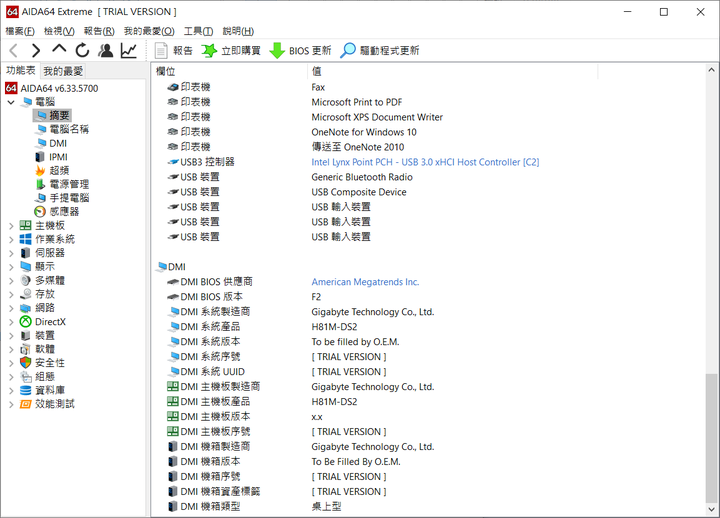Click BIOS 更新 green arrow button
This screenshot has height=518, width=720.
coord(300,51)
